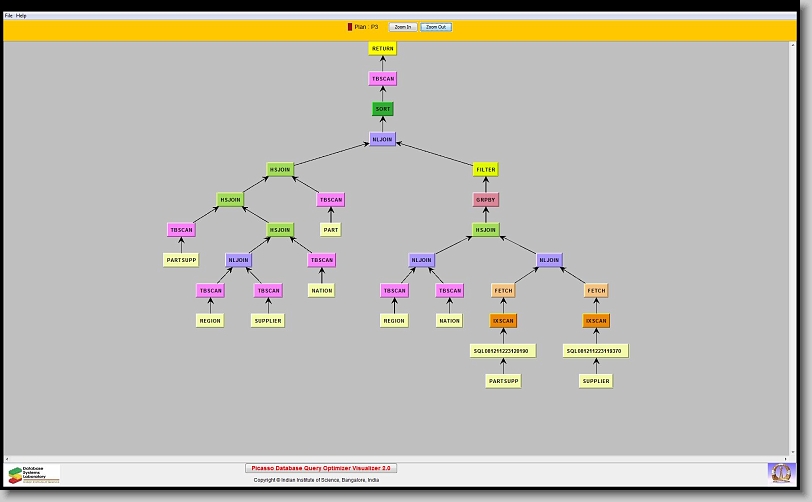812x502 pixels.
Task: Click the horizontal scrollbar below the plan
Action: click(x=400, y=458)
